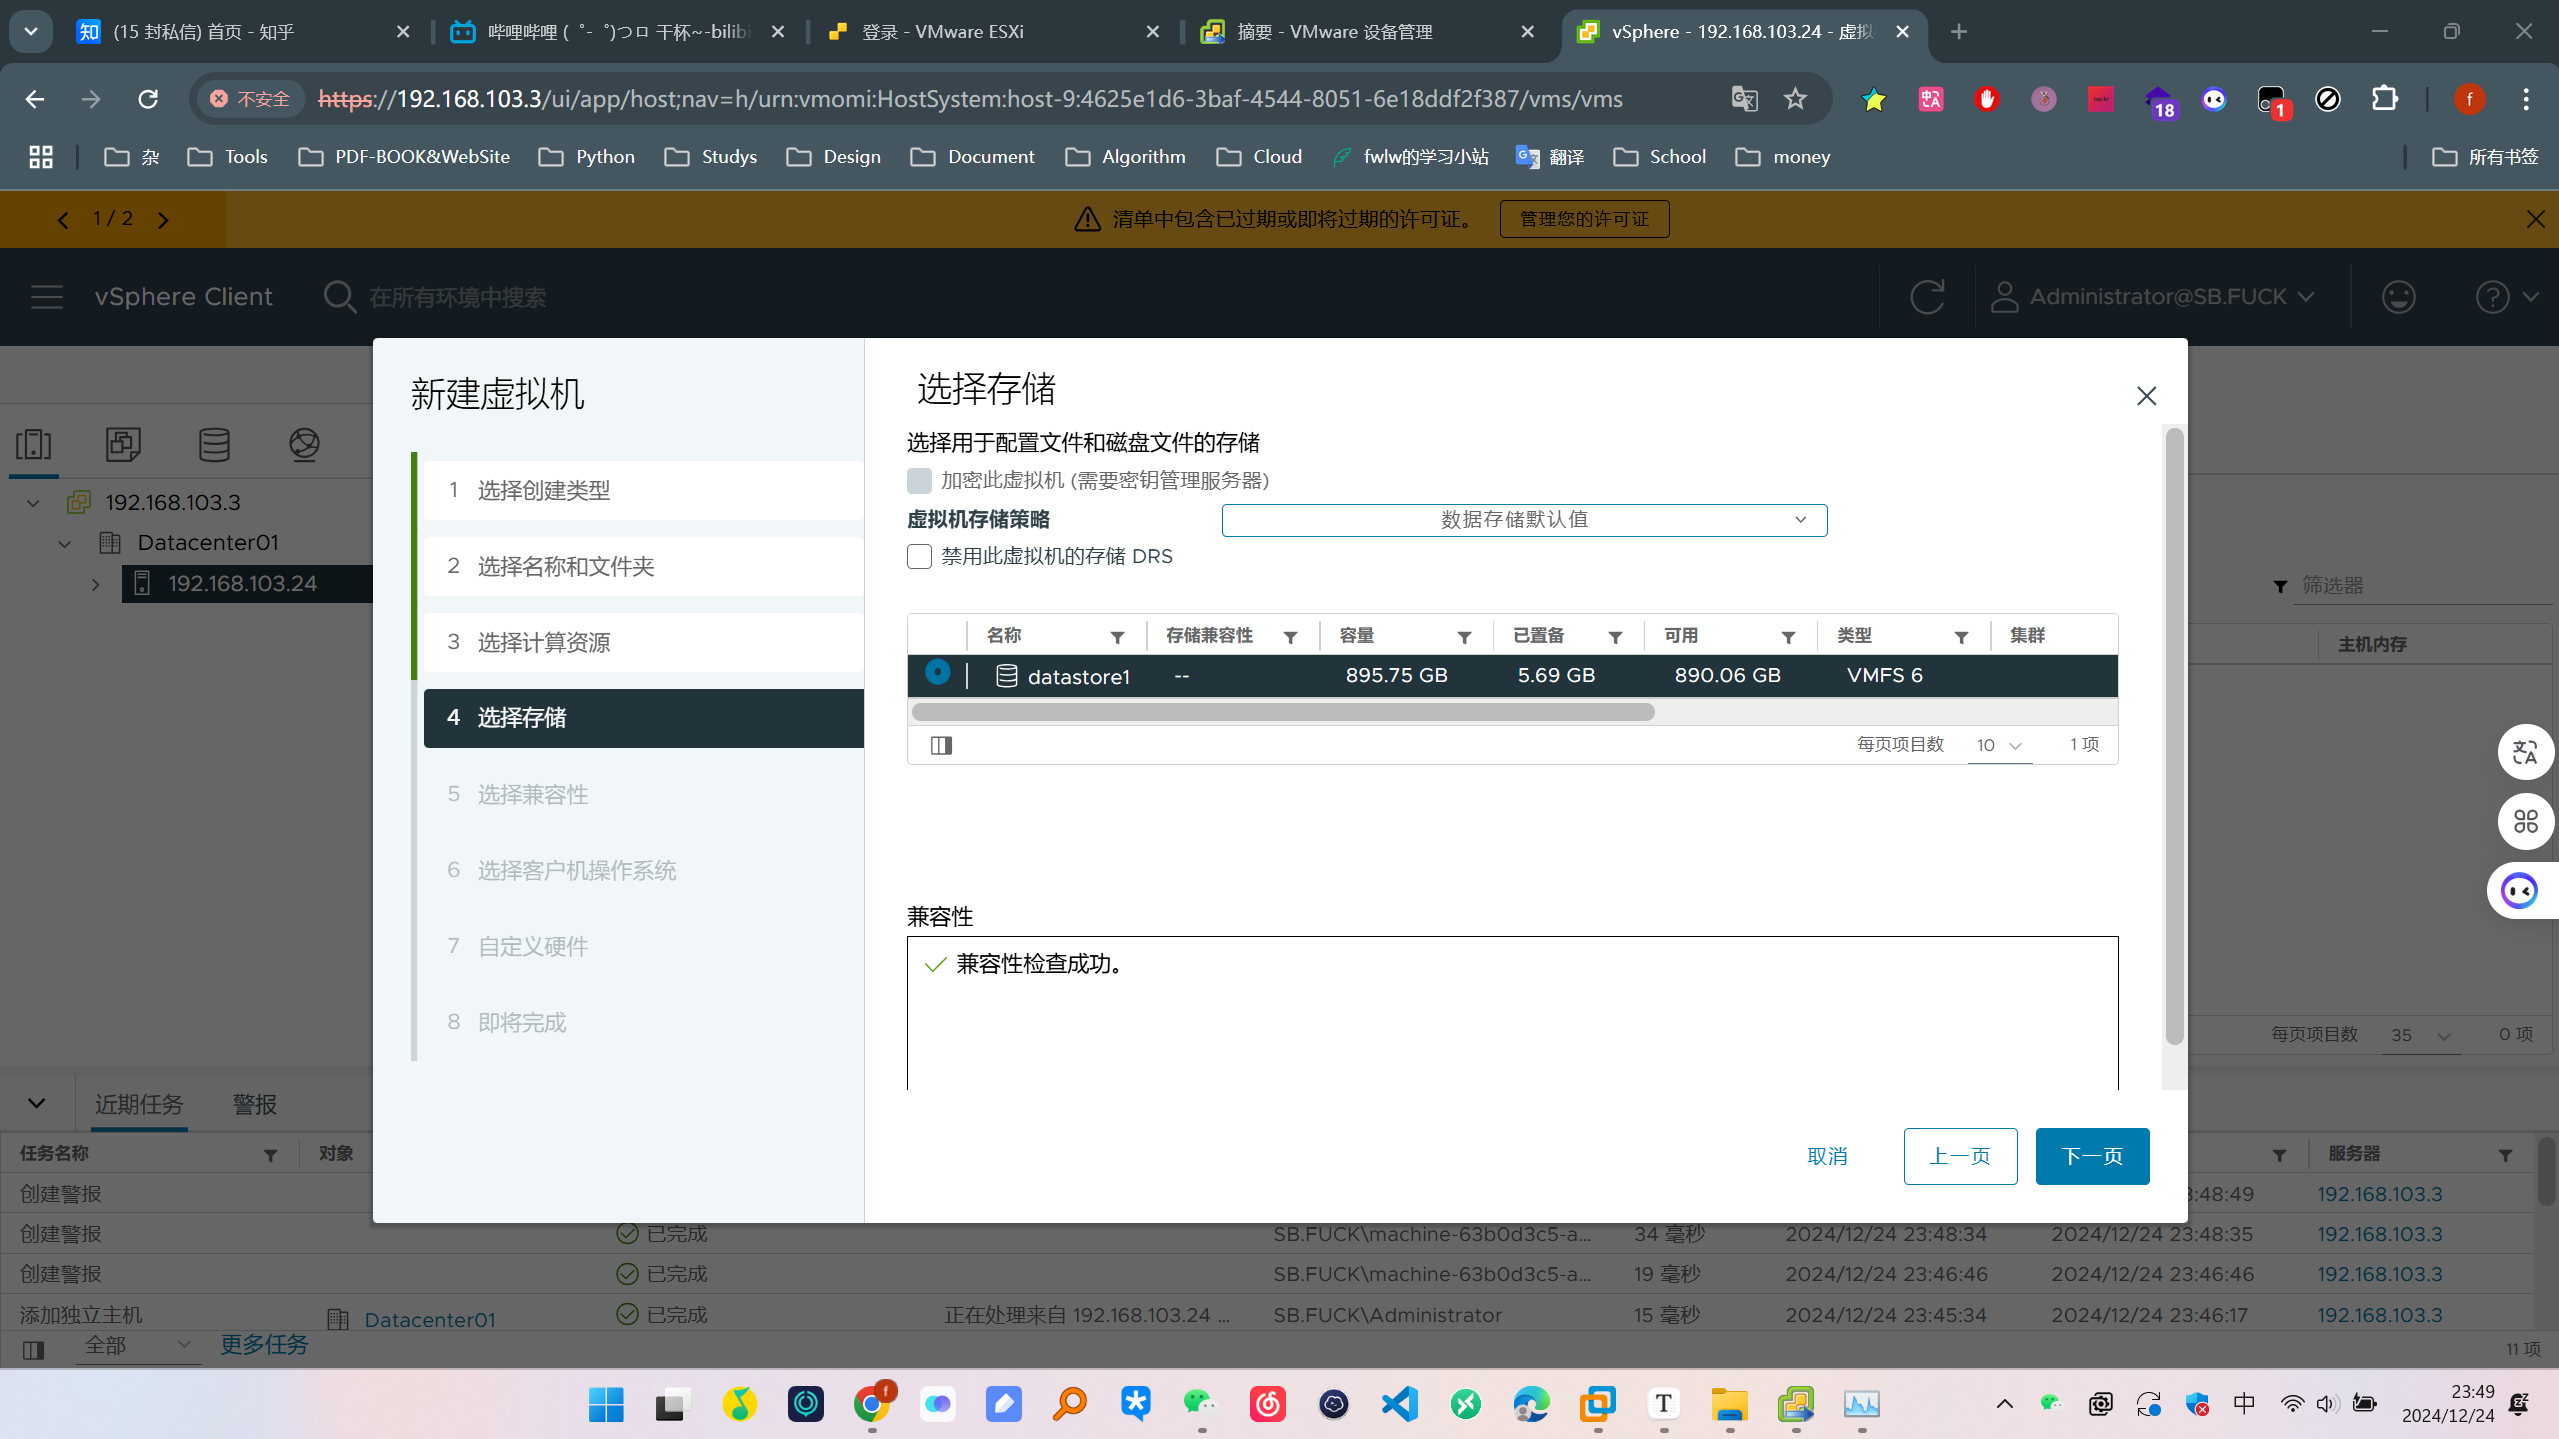The height and width of the screenshot is (1439, 2559).
Task: Select Datacenter01 in inventory tree
Action: [x=208, y=543]
